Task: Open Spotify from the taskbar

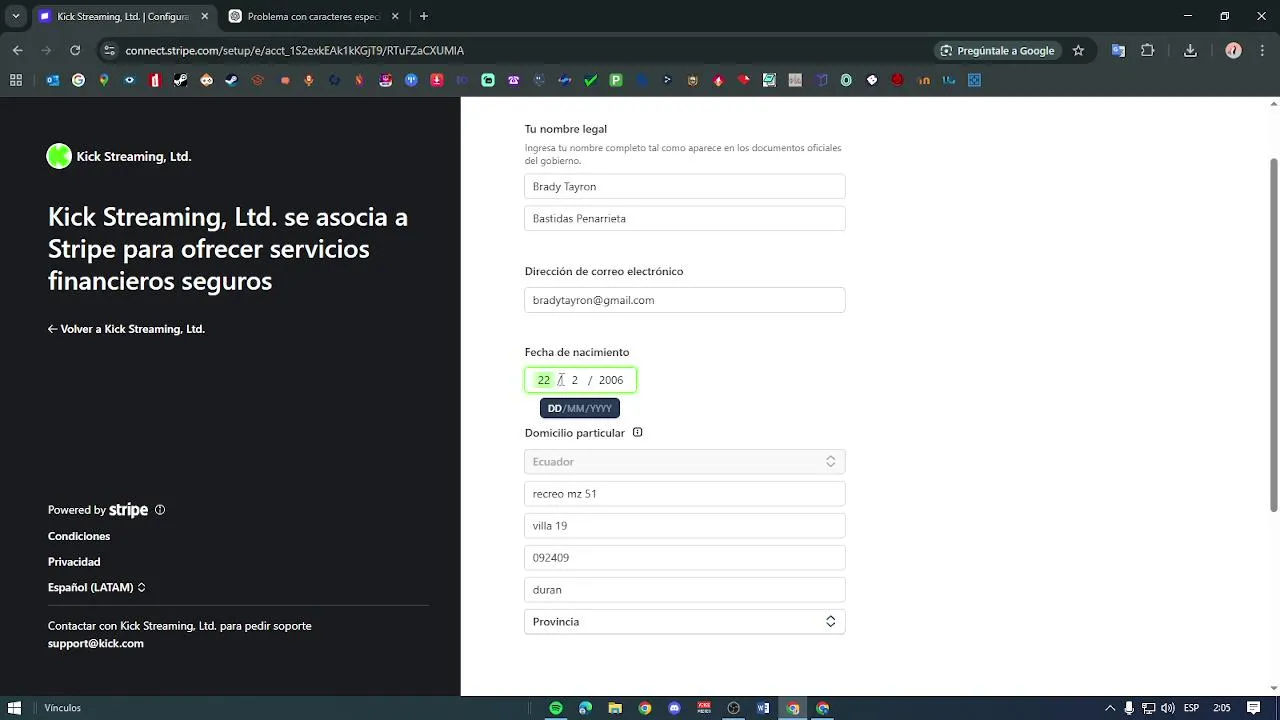Action: pyautogui.click(x=556, y=708)
